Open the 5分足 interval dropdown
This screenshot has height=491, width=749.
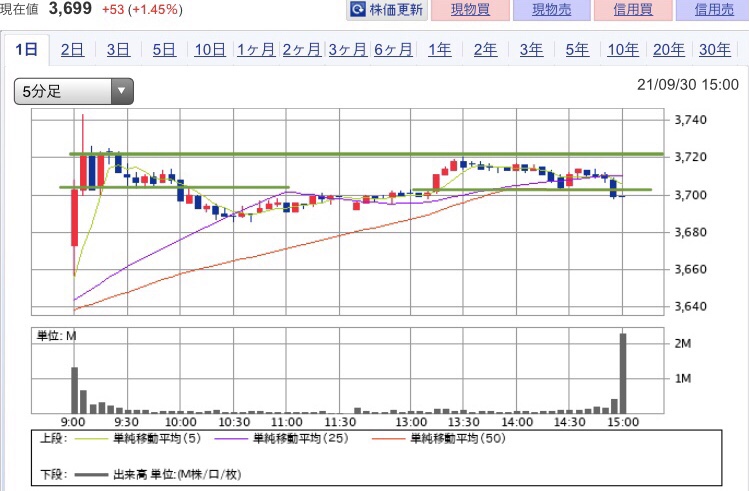tap(74, 91)
